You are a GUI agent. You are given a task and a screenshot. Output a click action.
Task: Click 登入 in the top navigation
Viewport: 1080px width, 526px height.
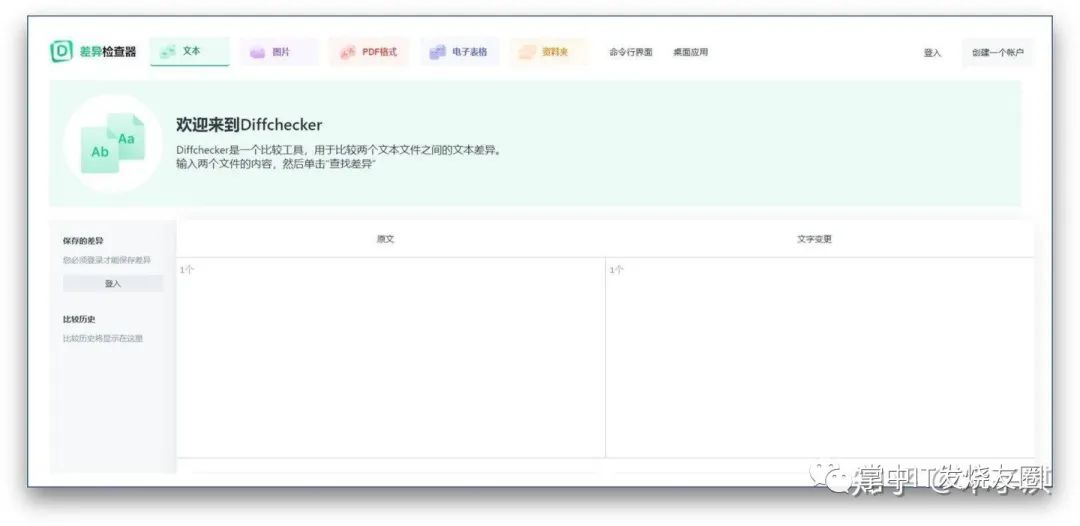coord(932,53)
